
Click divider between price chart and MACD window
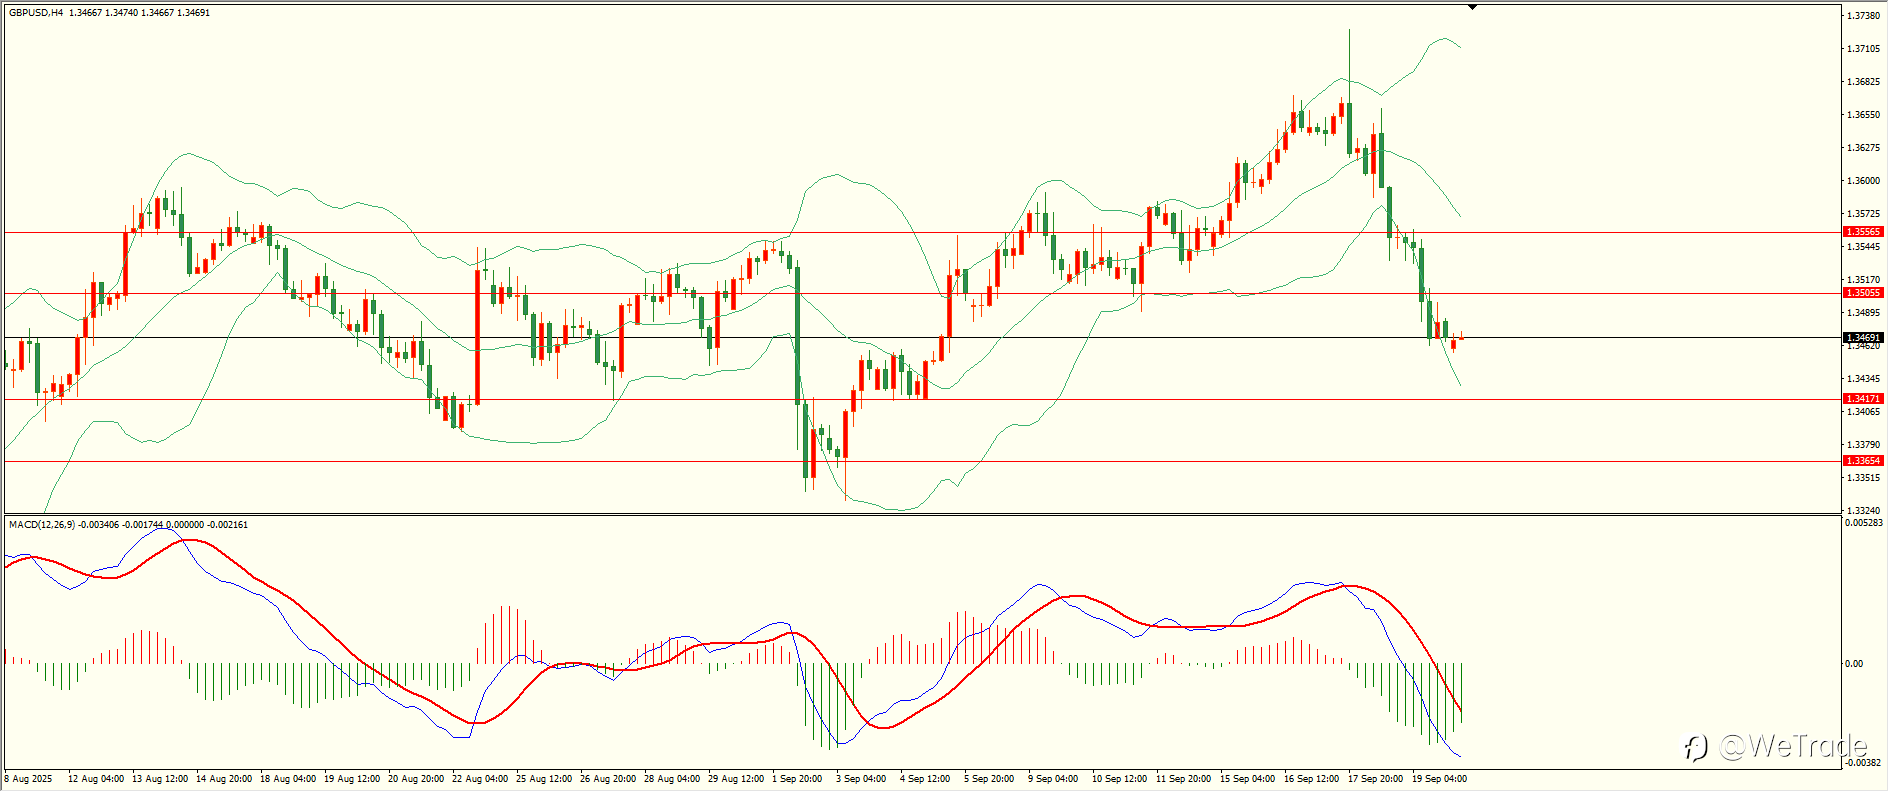pyautogui.click(x=922, y=515)
